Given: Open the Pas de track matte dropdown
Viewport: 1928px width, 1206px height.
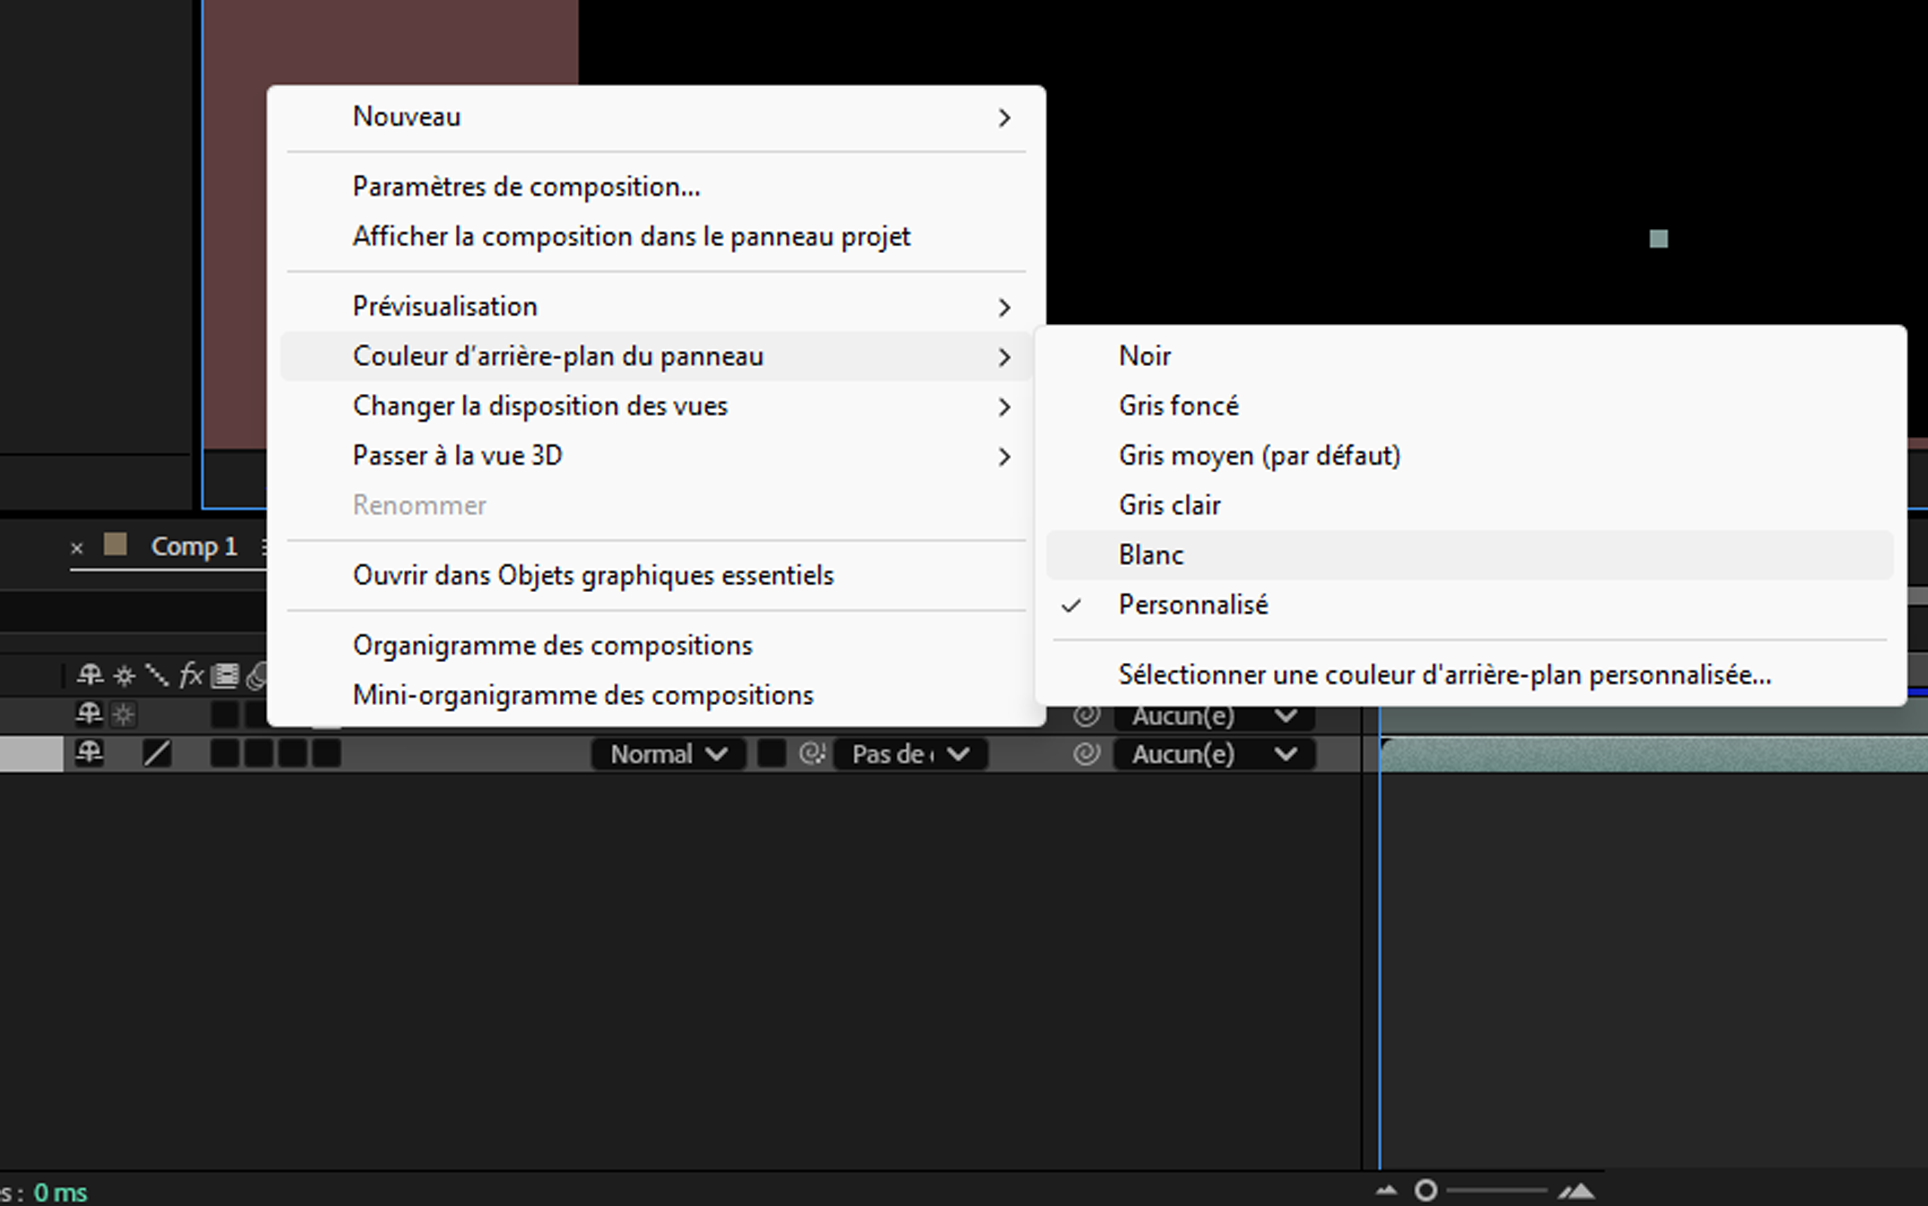Looking at the screenshot, I should (x=910, y=754).
